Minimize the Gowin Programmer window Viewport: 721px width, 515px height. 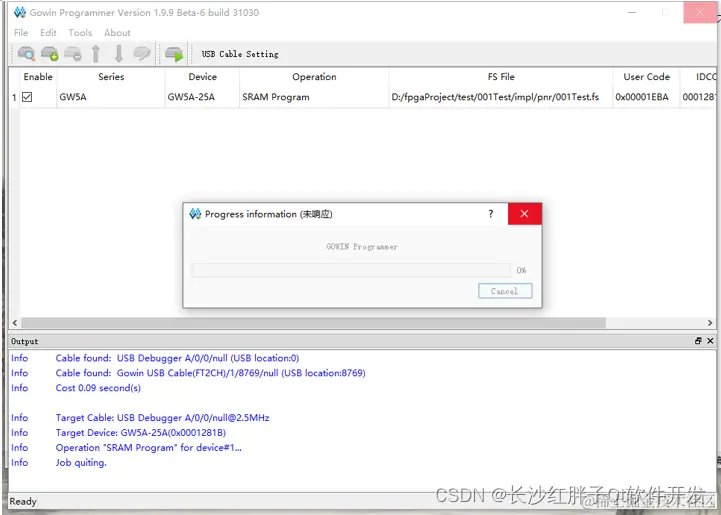632,12
